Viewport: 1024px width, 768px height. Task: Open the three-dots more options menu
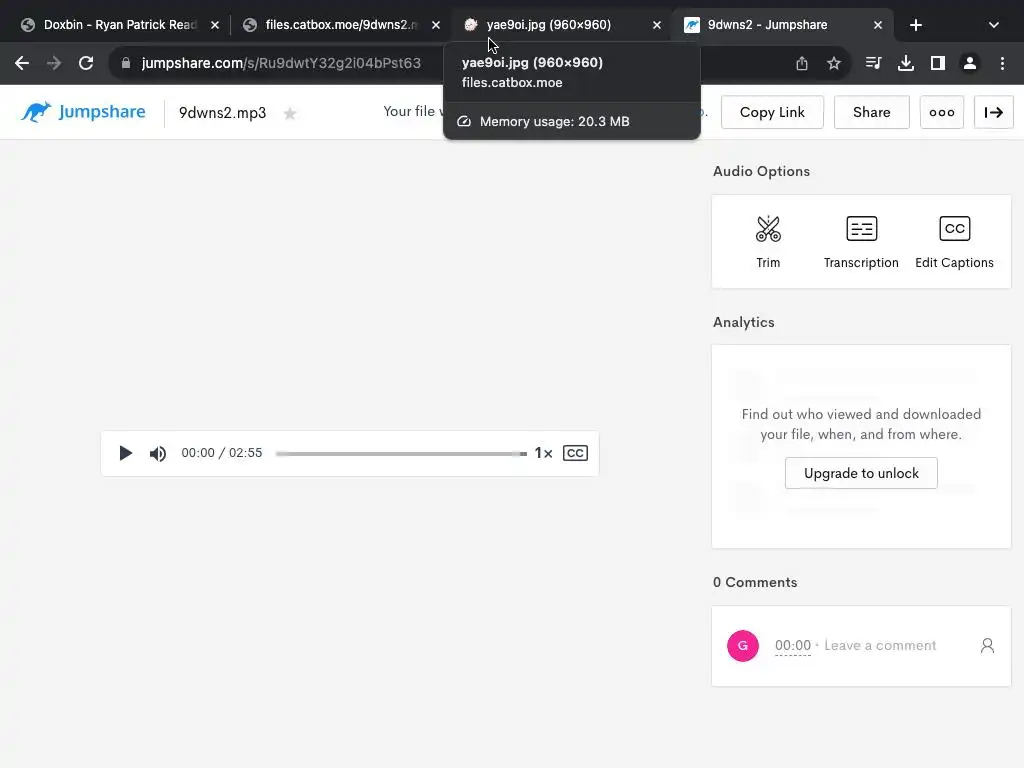coord(942,112)
